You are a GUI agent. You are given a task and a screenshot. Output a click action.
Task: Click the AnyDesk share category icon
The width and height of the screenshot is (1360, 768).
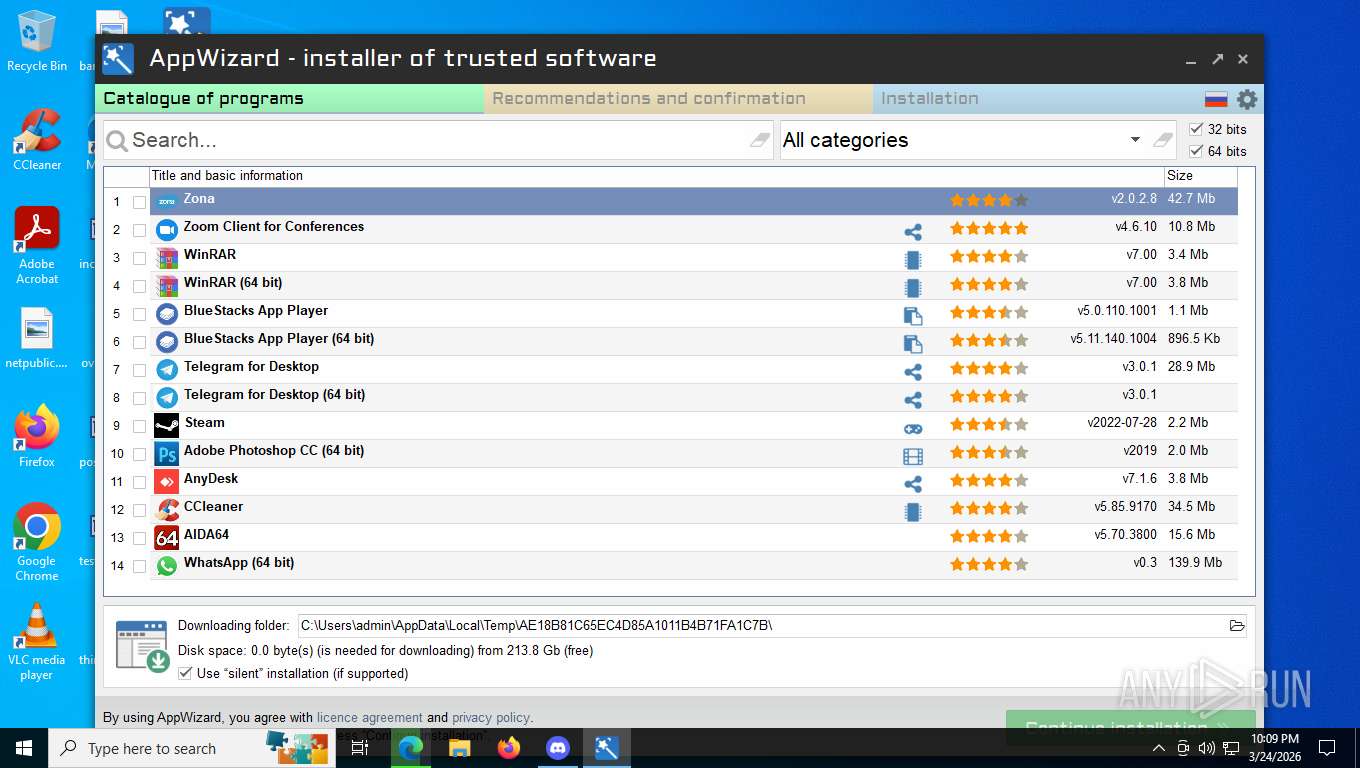913,484
